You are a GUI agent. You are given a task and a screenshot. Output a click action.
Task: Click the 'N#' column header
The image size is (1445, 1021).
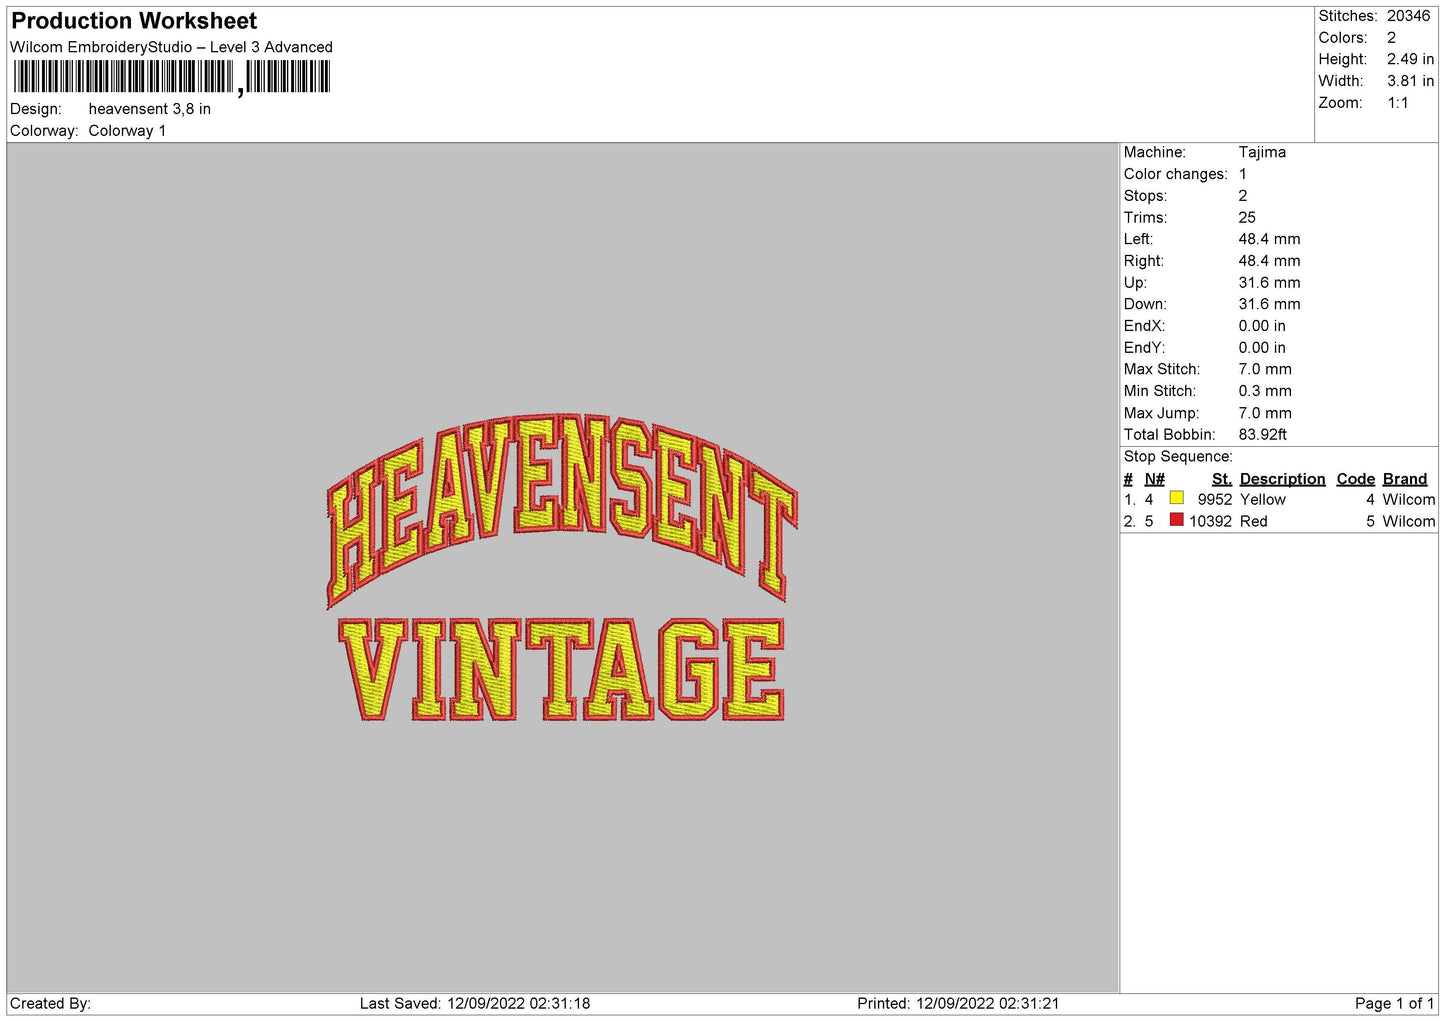coord(1155,479)
